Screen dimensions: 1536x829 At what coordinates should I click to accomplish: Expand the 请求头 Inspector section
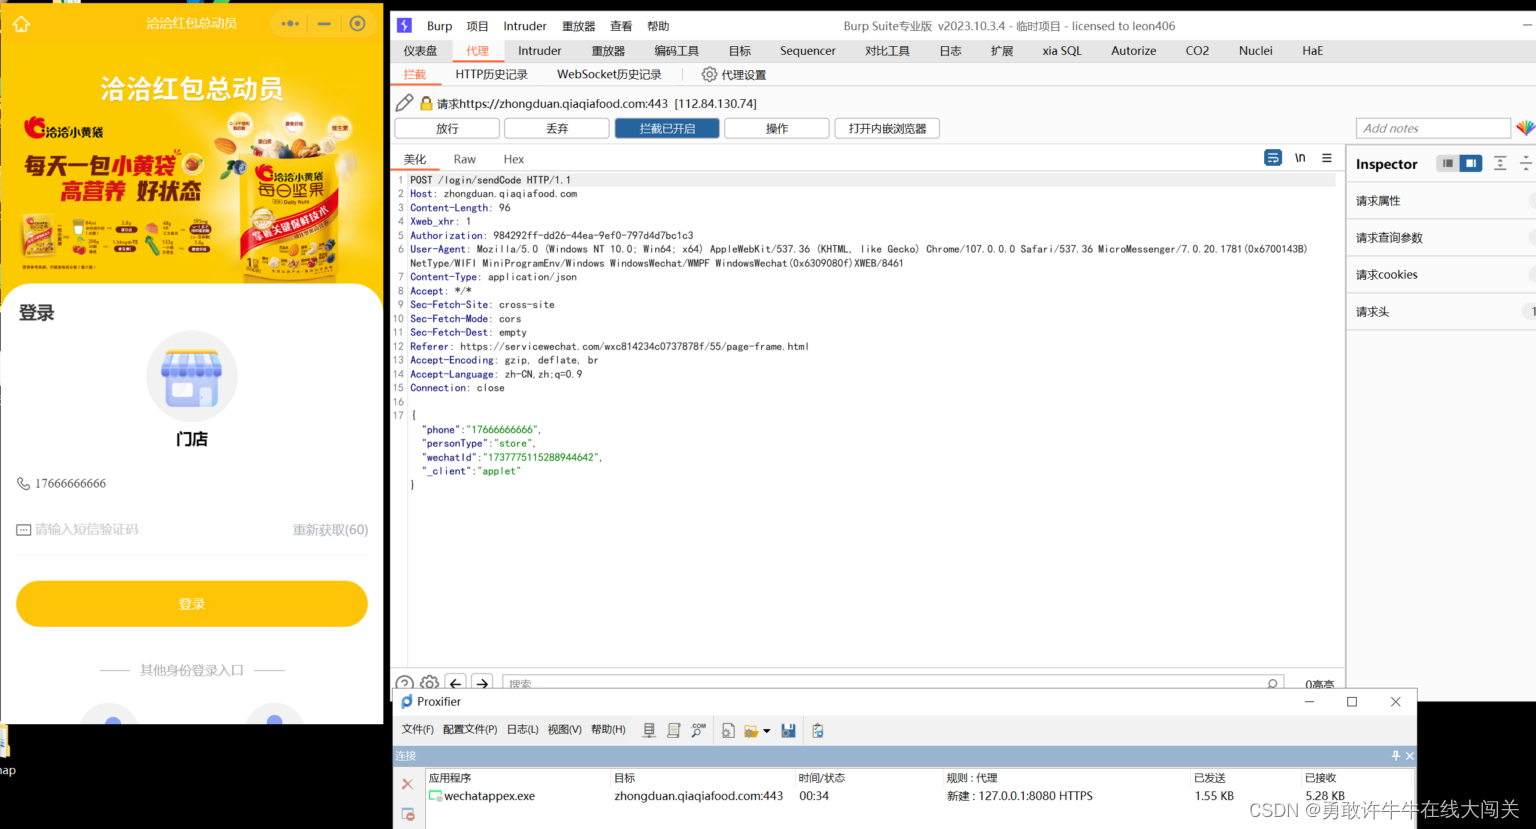click(1441, 312)
